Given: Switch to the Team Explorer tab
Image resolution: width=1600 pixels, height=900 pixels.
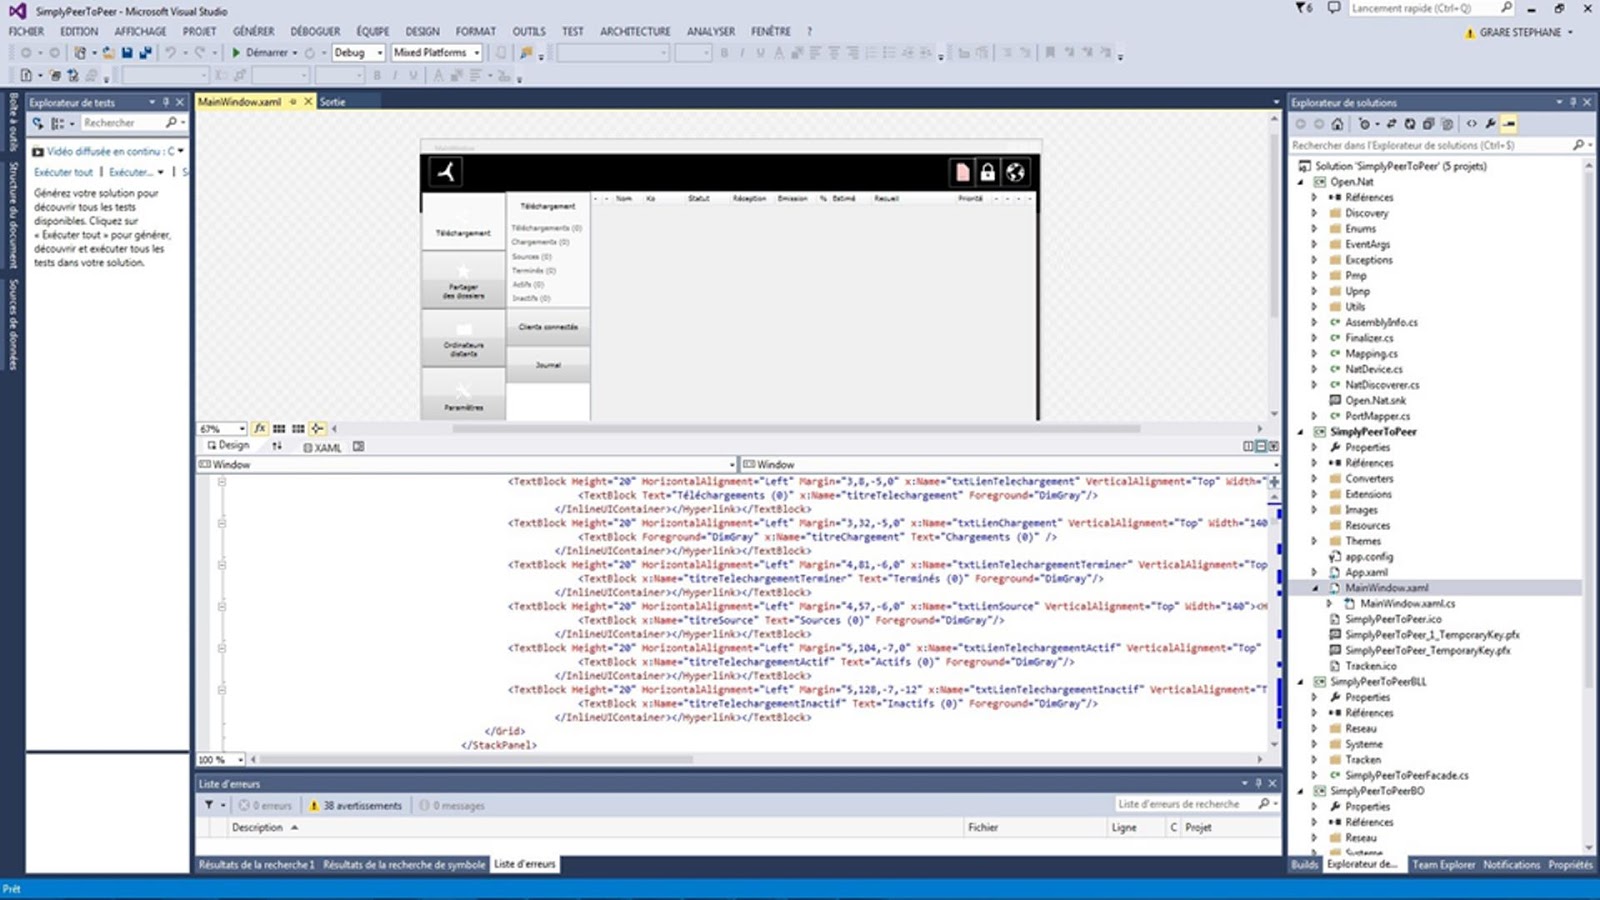Looking at the screenshot, I should pos(1443,865).
